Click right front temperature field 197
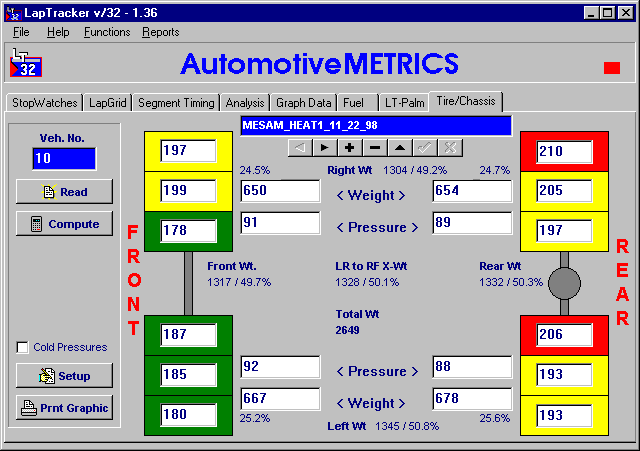 point(188,151)
